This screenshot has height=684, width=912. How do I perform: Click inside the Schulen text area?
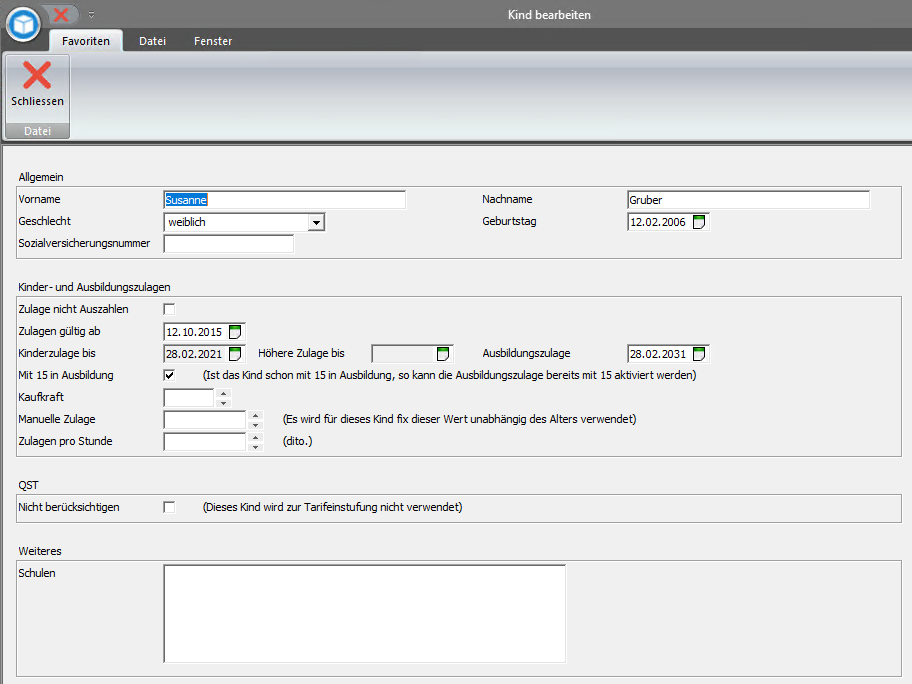point(365,614)
